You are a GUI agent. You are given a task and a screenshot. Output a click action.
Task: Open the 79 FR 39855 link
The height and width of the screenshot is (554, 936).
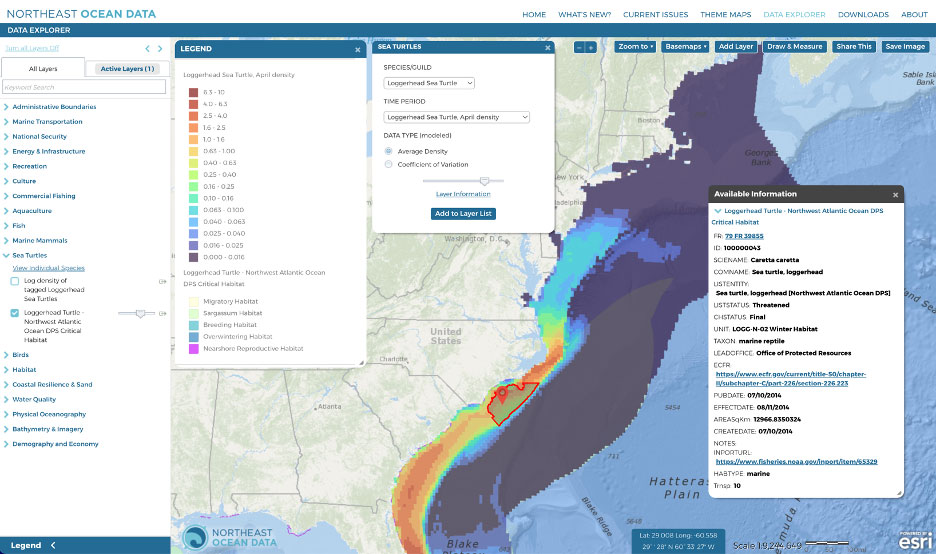tap(744, 236)
